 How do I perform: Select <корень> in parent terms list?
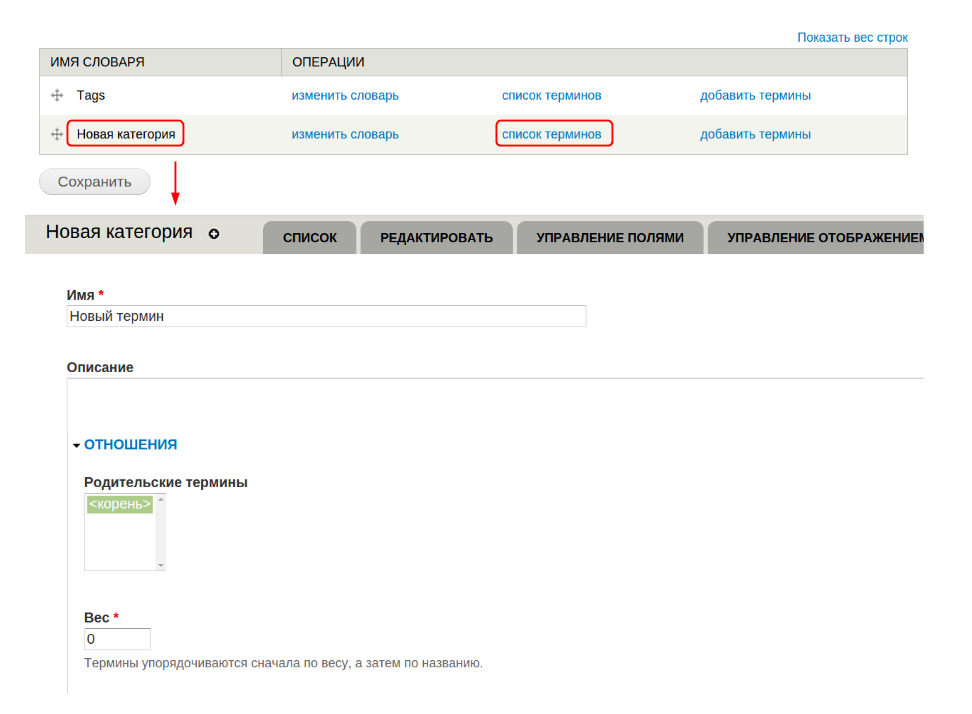click(x=119, y=505)
